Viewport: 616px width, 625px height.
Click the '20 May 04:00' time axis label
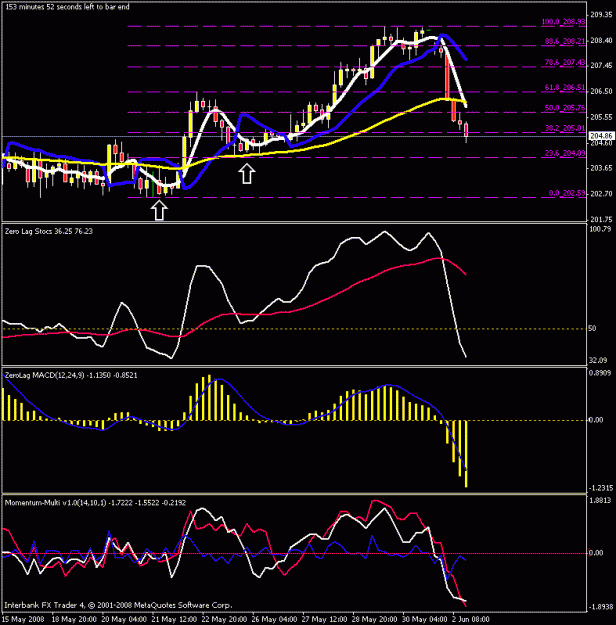pyautogui.click(x=124, y=619)
